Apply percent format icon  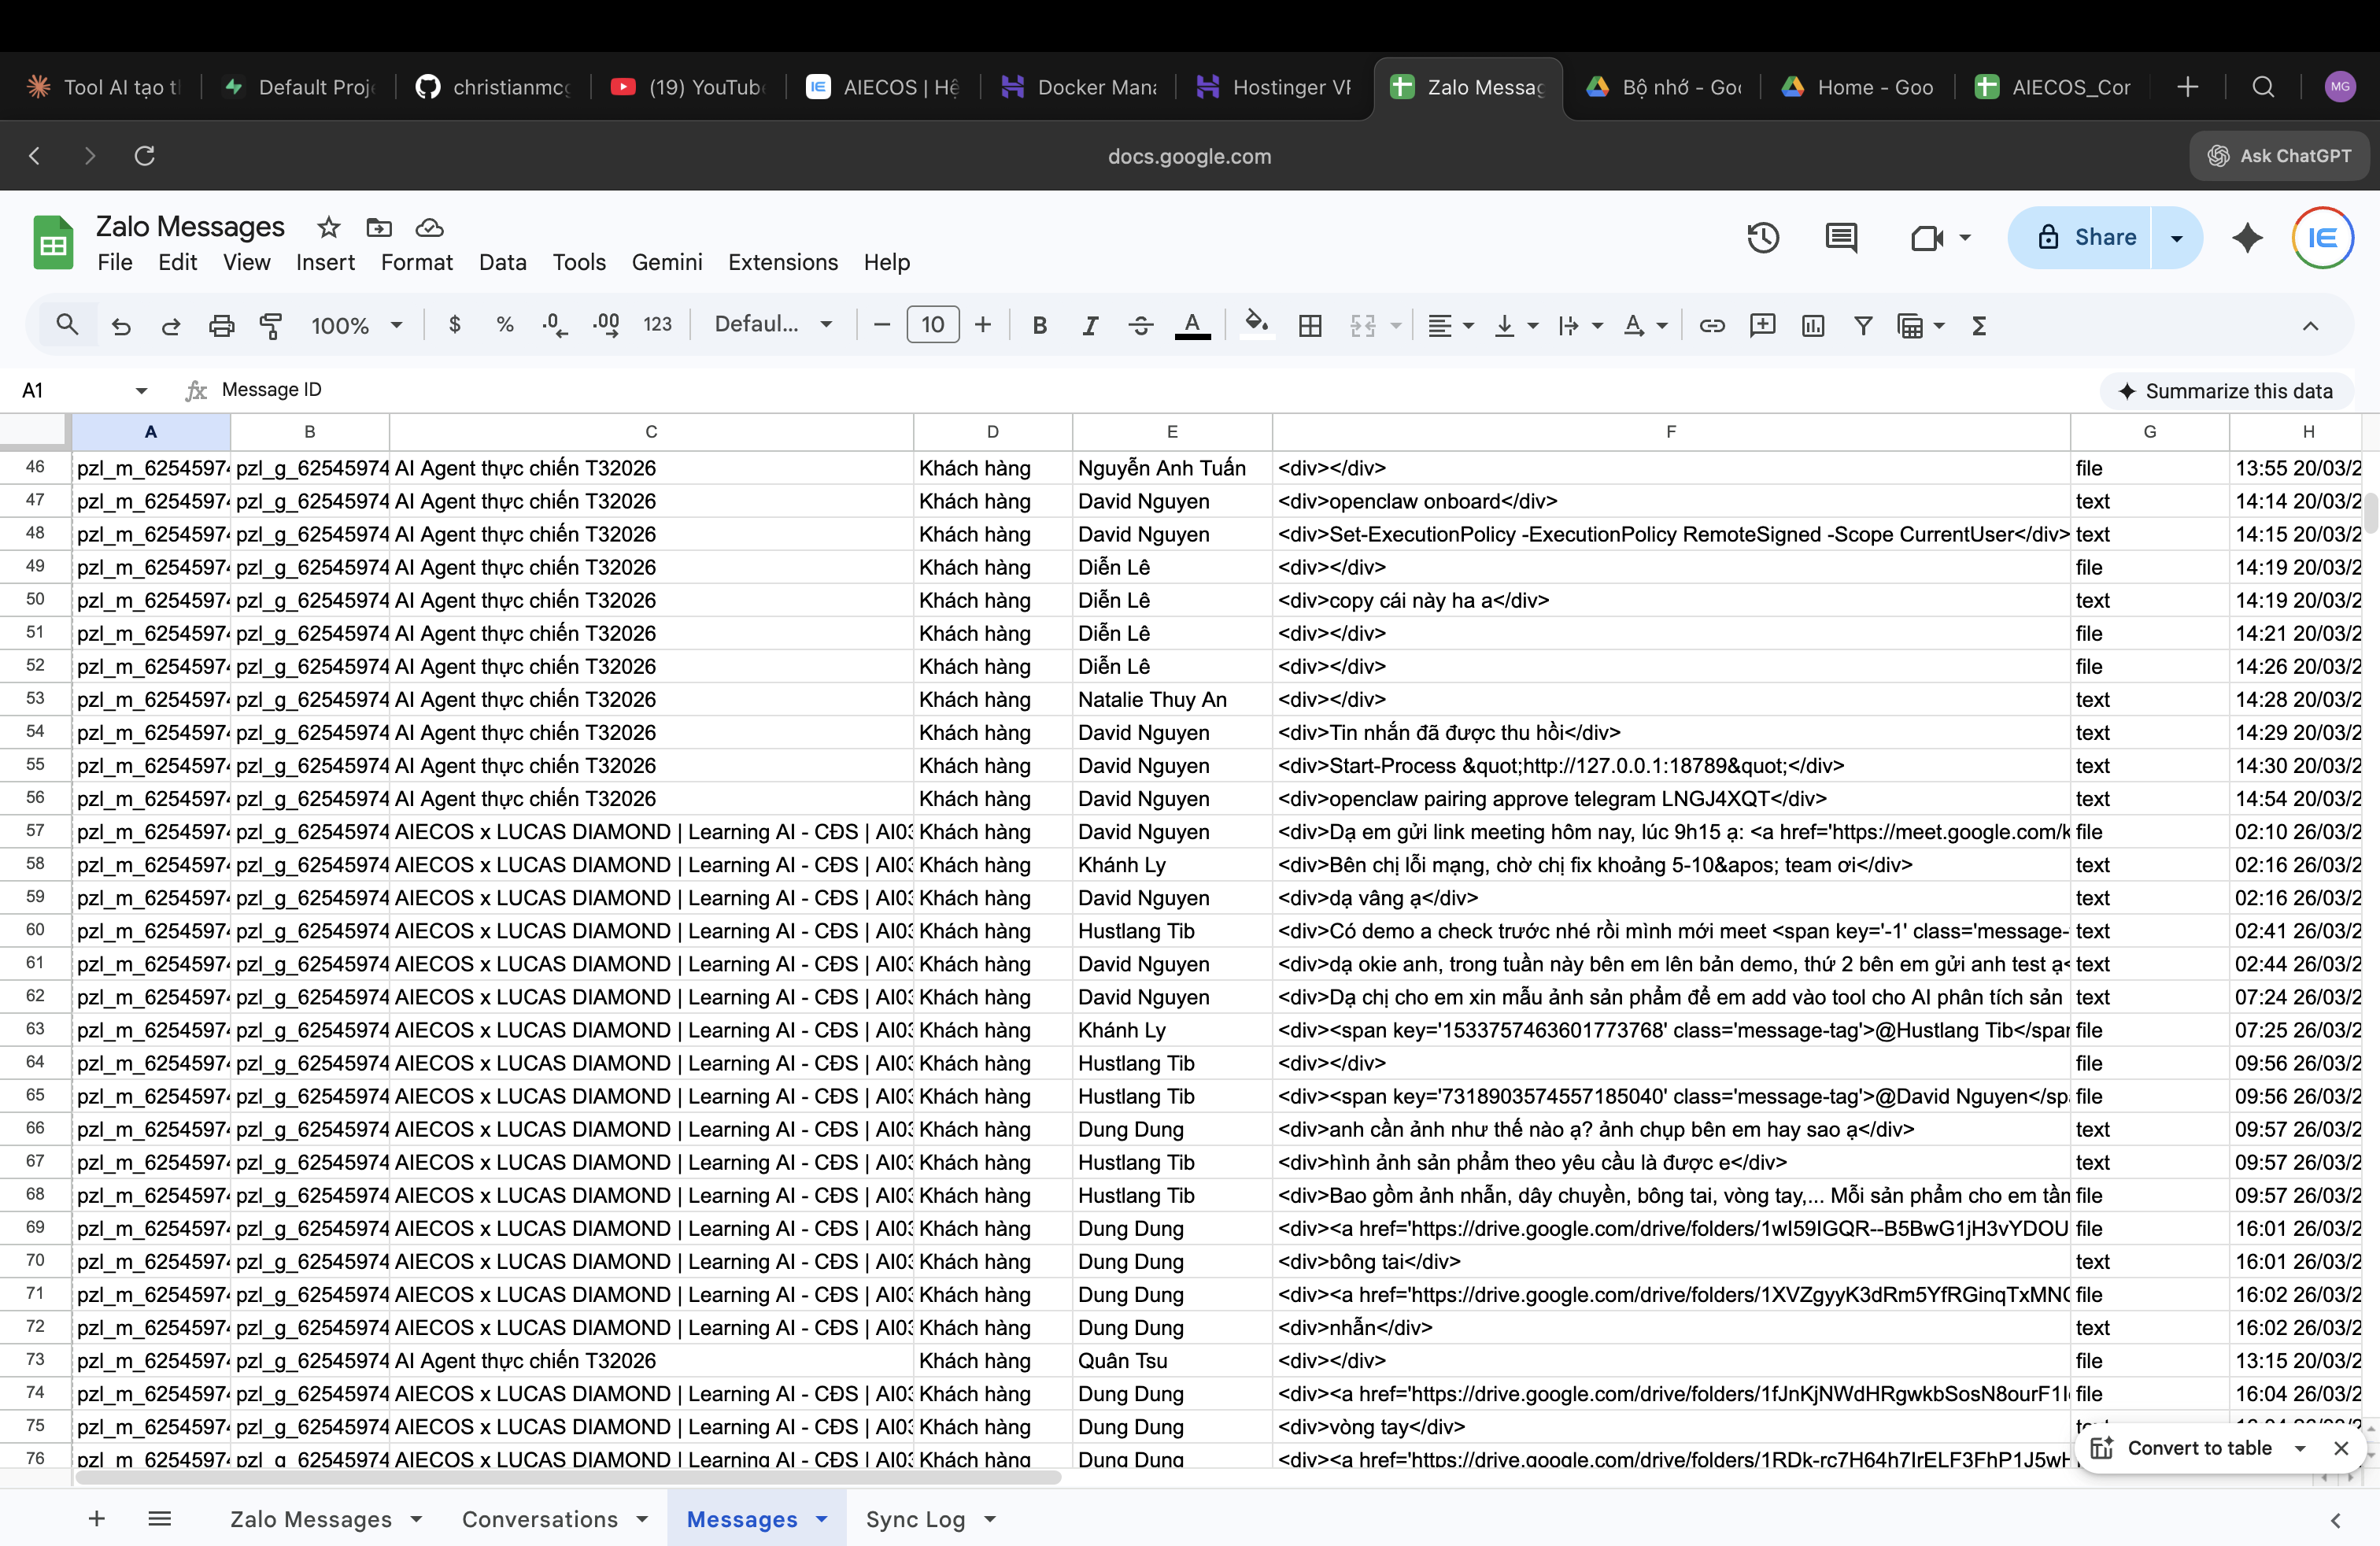[505, 324]
